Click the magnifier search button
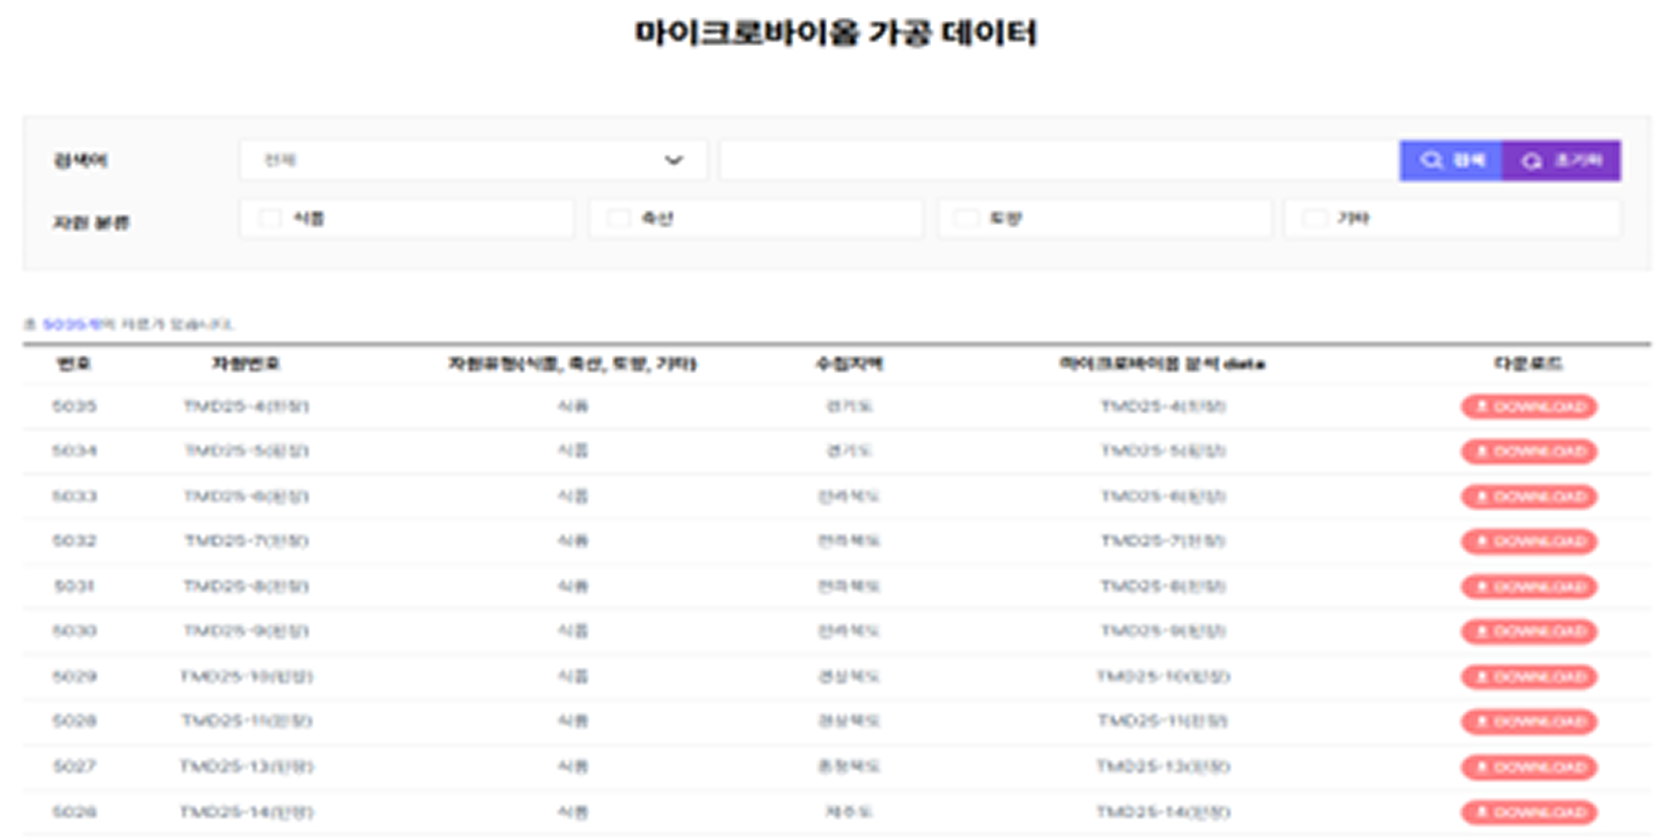Image resolution: width=1669 pixels, height=840 pixels. coord(1450,160)
